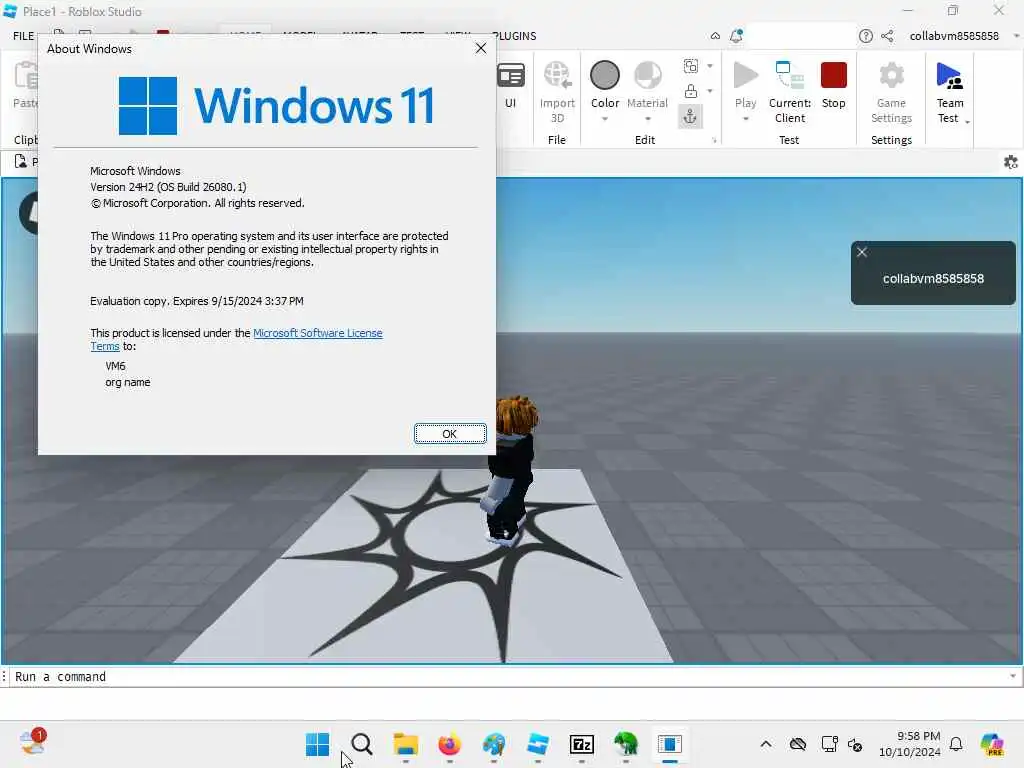Image resolution: width=1024 pixels, height=768 pixels.
Task: Click the Lock tool icon
Action: coord(690,91)
